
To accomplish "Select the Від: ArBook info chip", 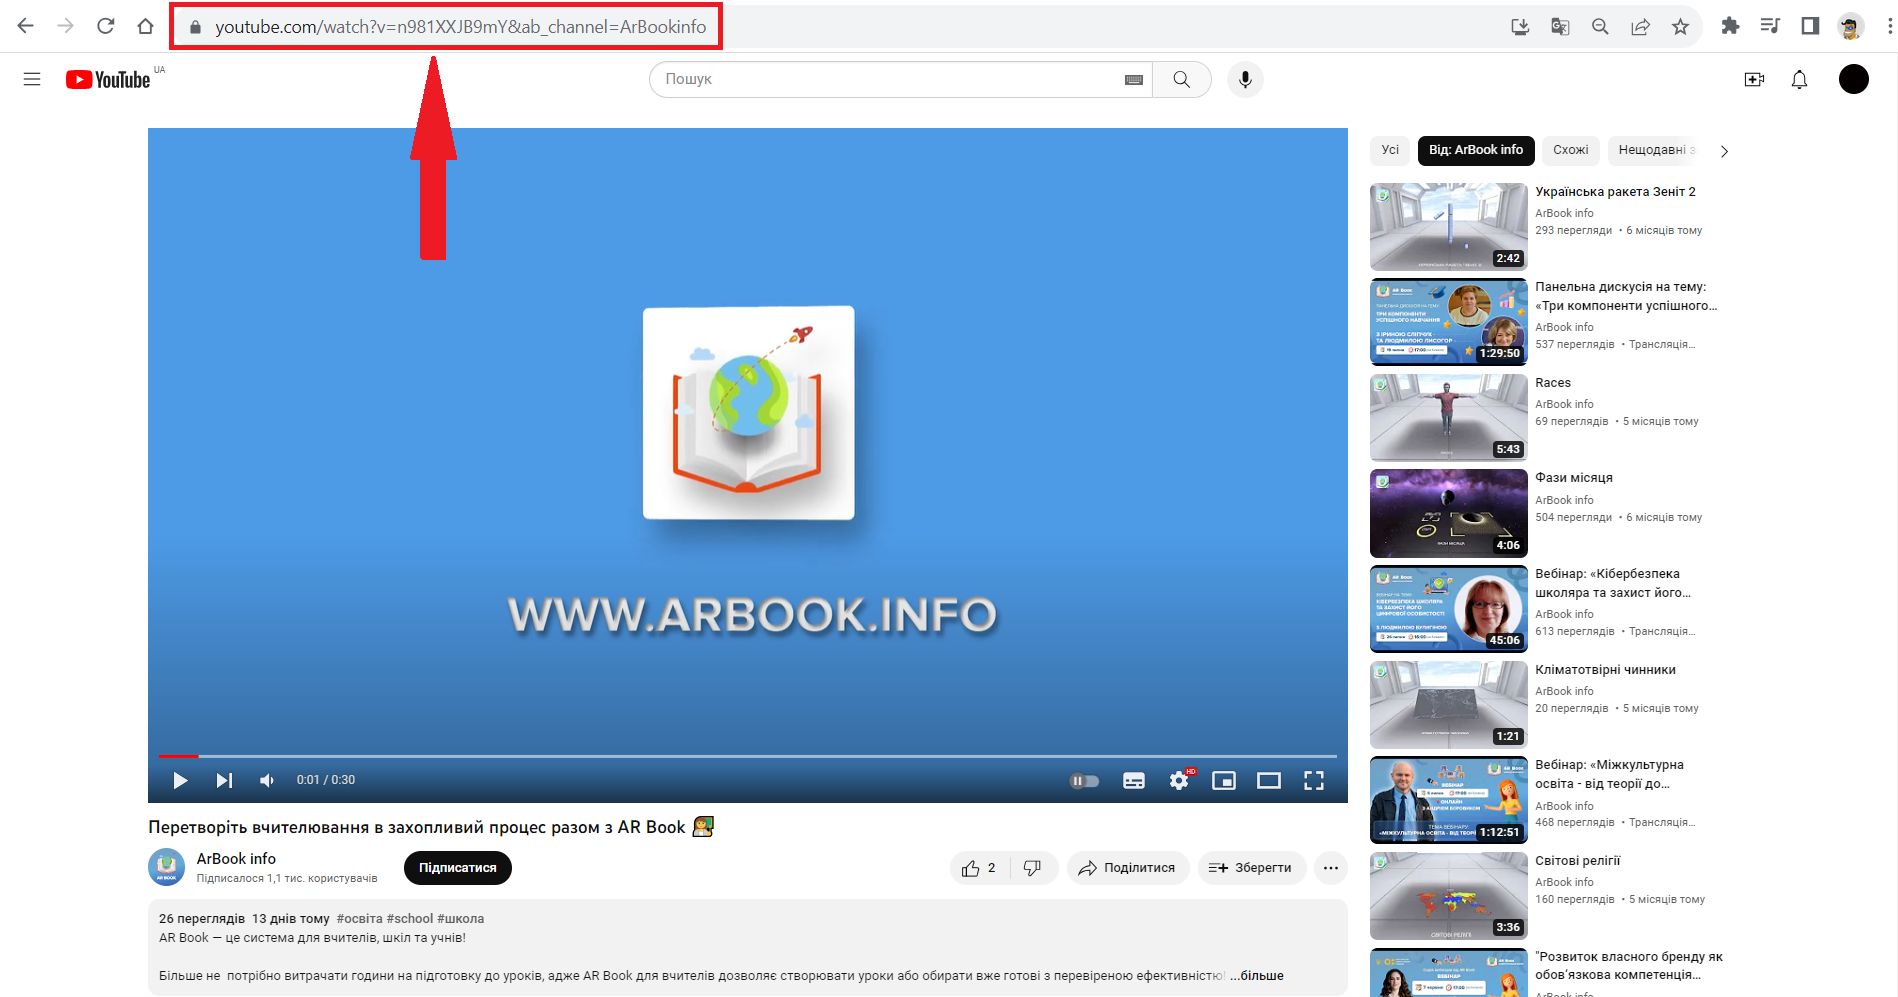I will [1475, 150].
